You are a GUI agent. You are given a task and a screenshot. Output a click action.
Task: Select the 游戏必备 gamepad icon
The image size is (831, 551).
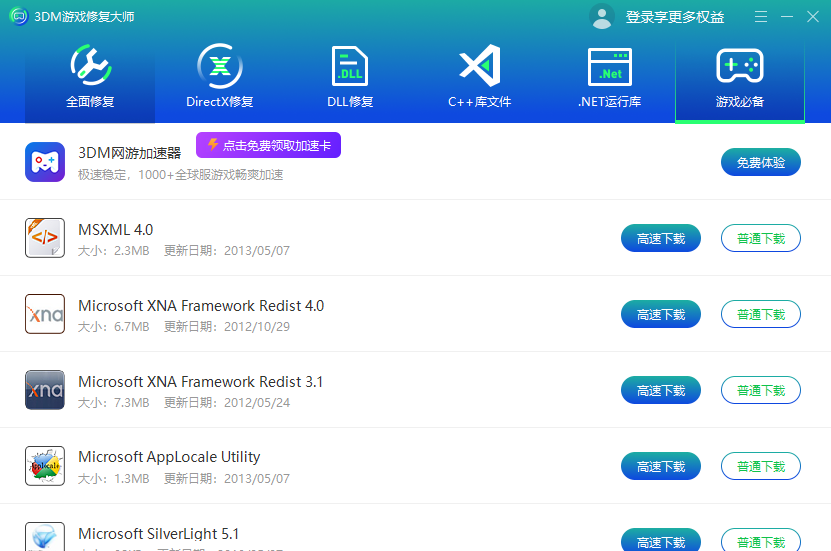tap(740, 66)
